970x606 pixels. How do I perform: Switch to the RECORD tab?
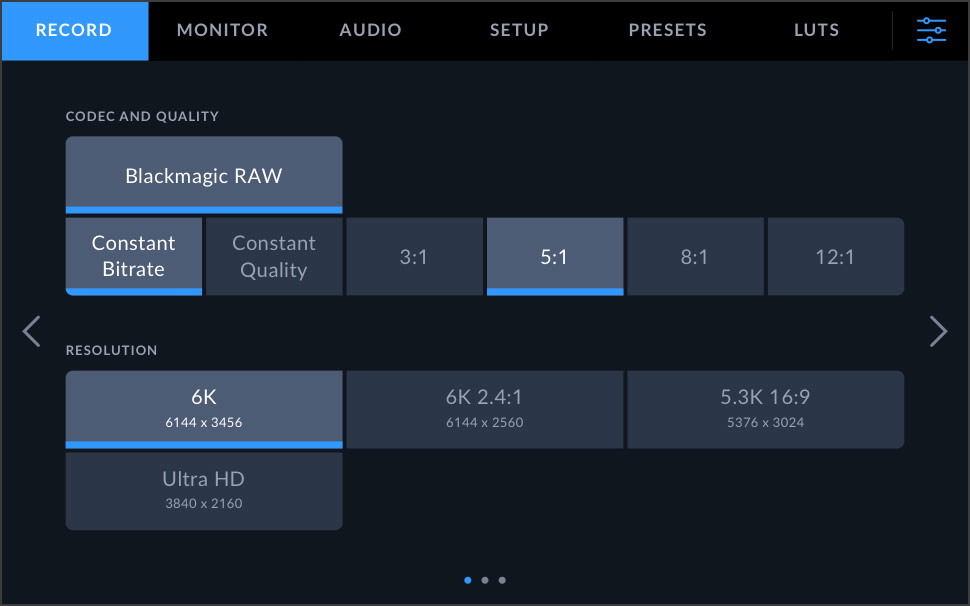click(x=74, y=30)
